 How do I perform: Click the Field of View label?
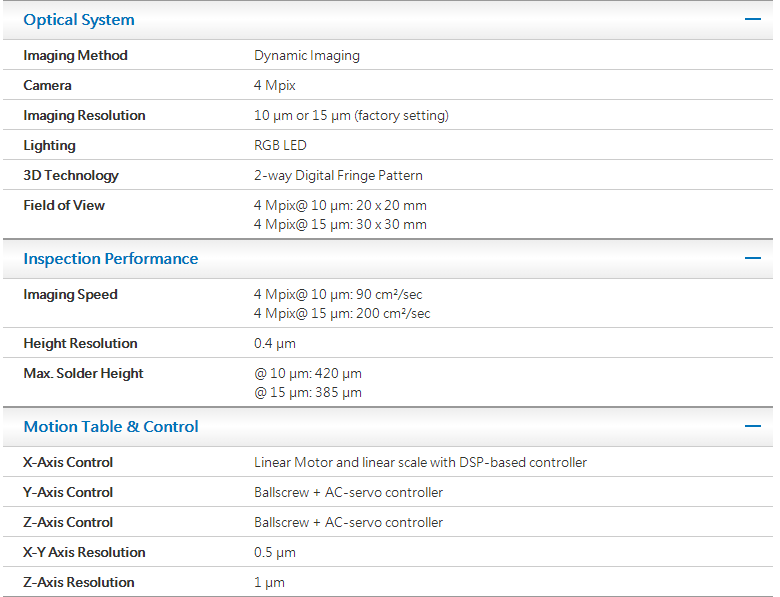(x=64, y=206)
